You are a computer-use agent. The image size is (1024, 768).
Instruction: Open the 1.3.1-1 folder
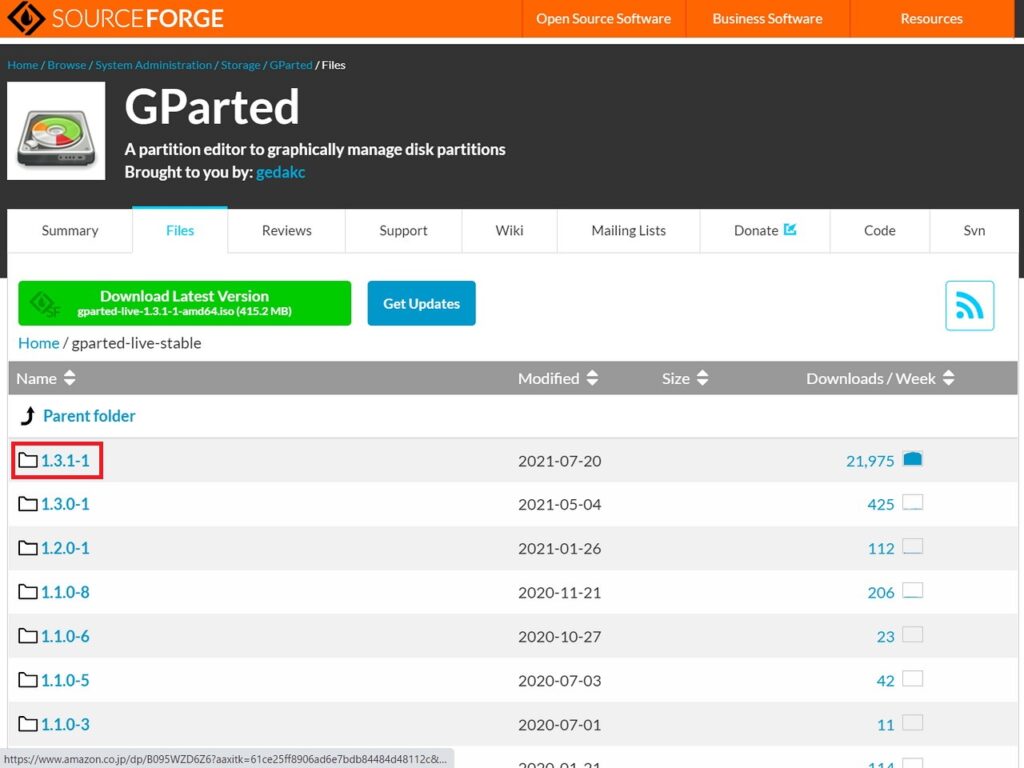(x=65, y=460)
